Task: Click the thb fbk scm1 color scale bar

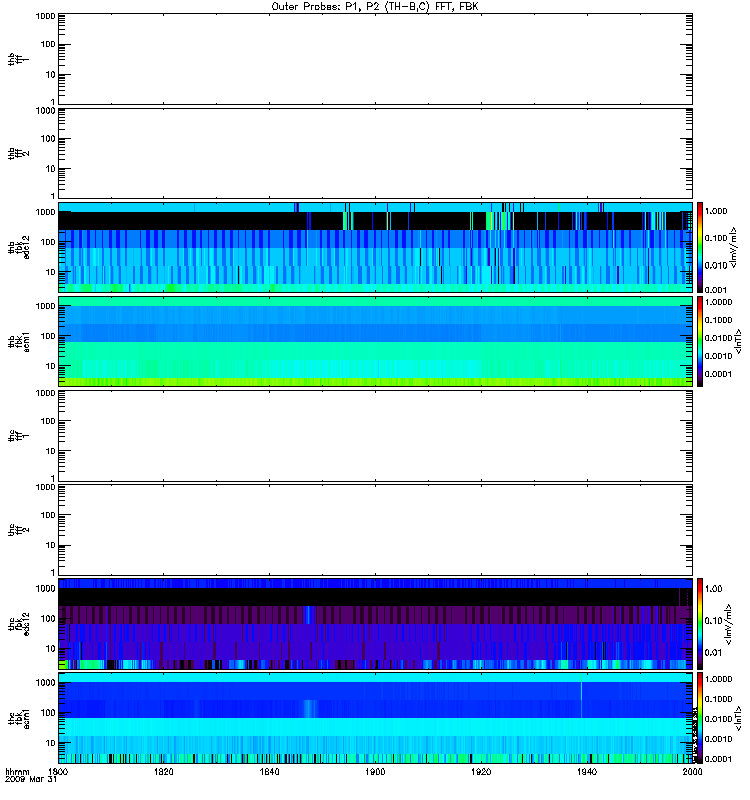Action: [700, 341]
